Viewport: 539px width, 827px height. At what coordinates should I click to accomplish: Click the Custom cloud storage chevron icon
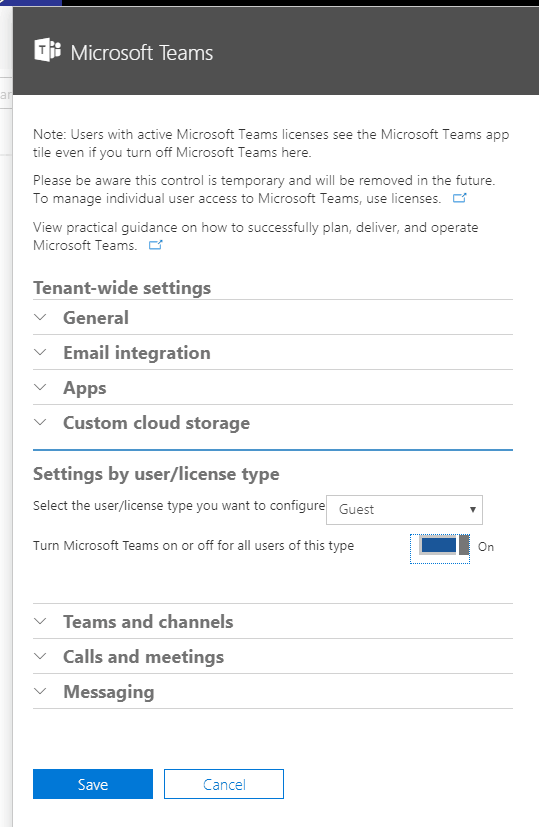click(40, 422)
